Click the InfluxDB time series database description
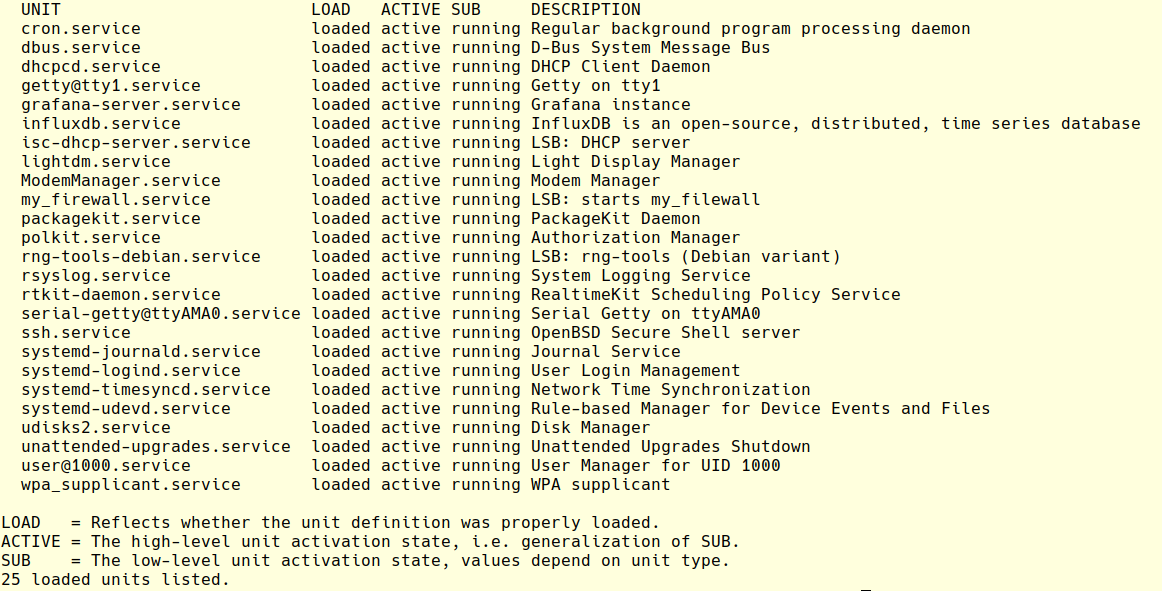The image size is (1162, 591). coord(836,124)
